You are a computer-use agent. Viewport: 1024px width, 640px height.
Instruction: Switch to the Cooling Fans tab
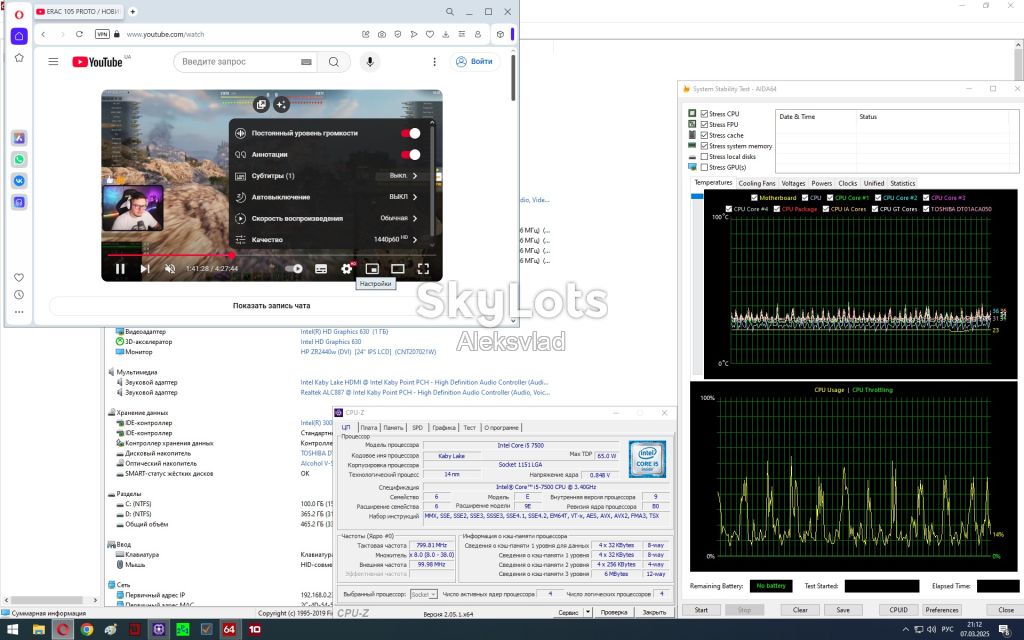(756, 184)
